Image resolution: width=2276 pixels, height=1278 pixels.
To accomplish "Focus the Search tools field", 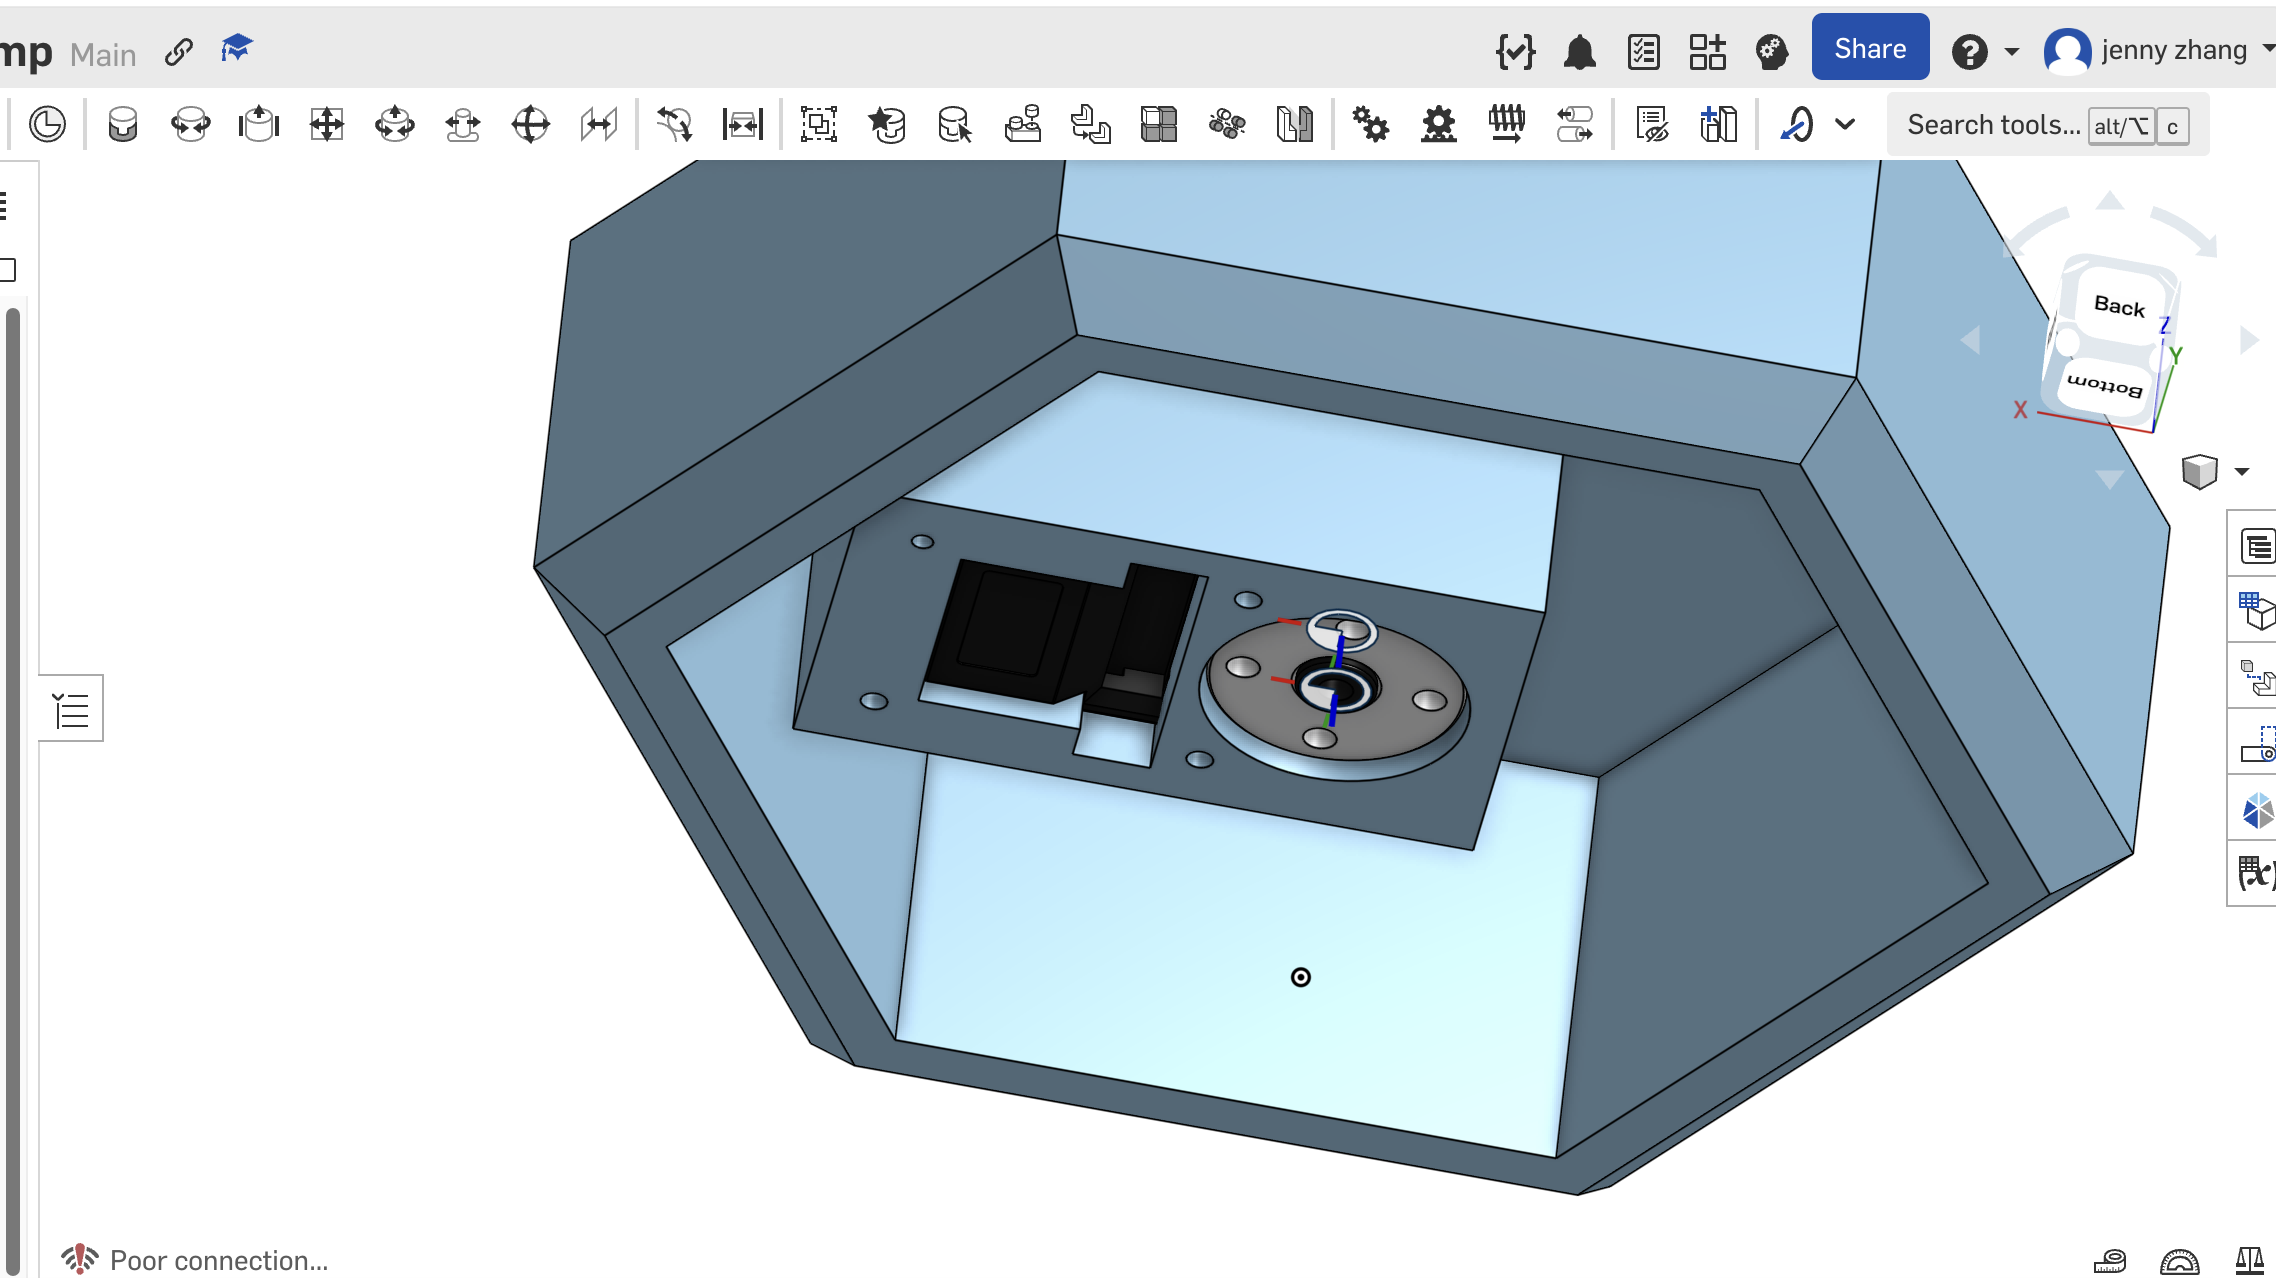I will click(x=2048, y=125).
